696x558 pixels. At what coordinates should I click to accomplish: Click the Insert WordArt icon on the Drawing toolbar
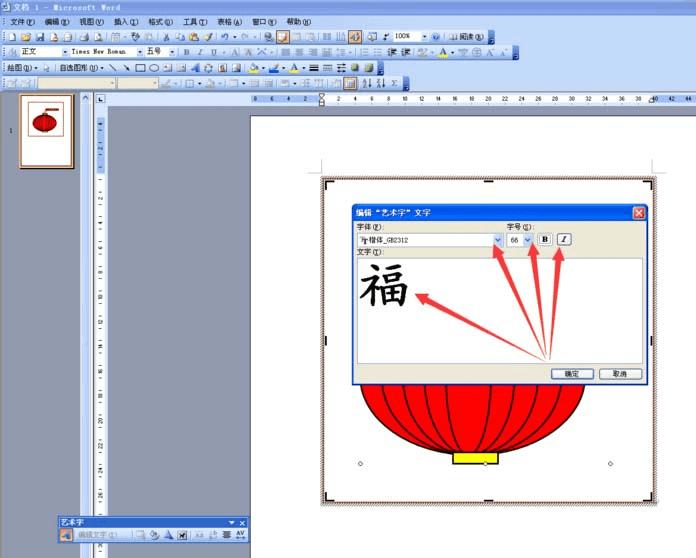click(195, 68)
